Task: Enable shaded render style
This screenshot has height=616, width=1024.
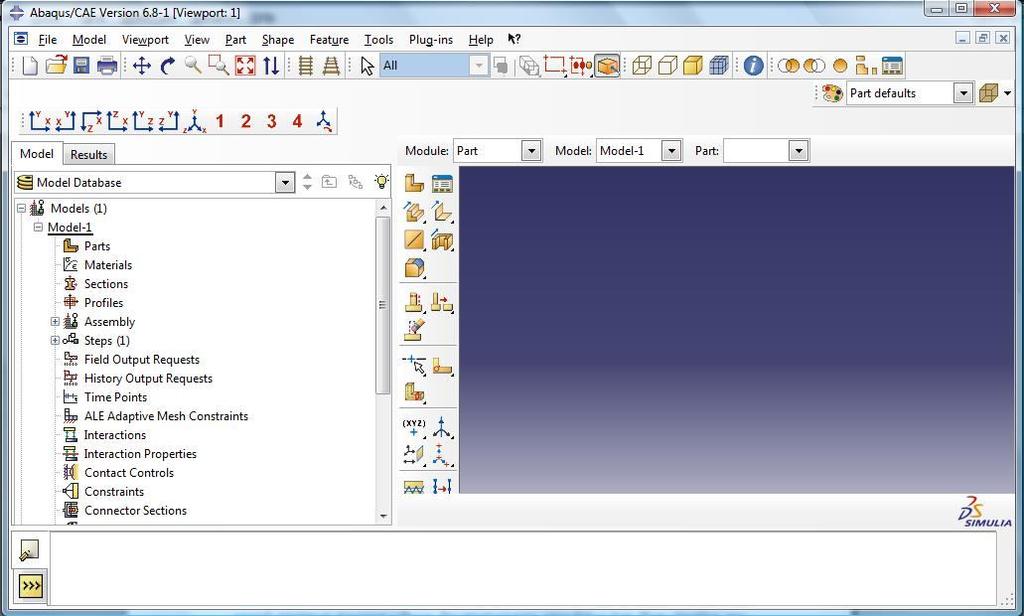Action: [x=693, y=65]
